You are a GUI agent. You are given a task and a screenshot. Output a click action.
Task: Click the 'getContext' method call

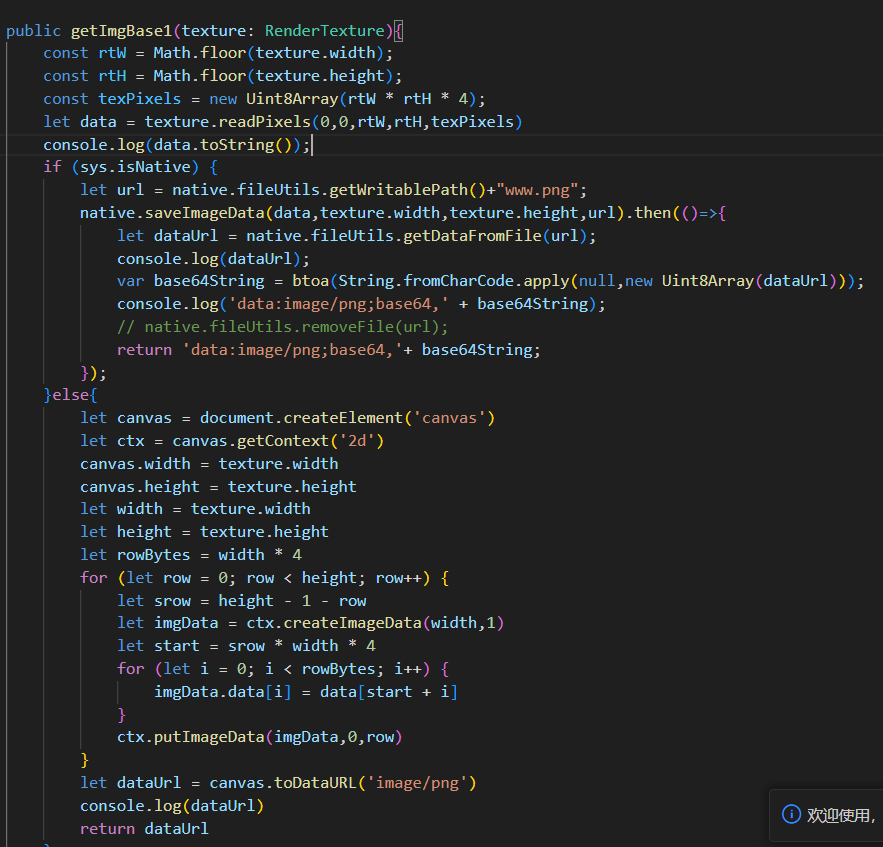click(x=283, y=441)
